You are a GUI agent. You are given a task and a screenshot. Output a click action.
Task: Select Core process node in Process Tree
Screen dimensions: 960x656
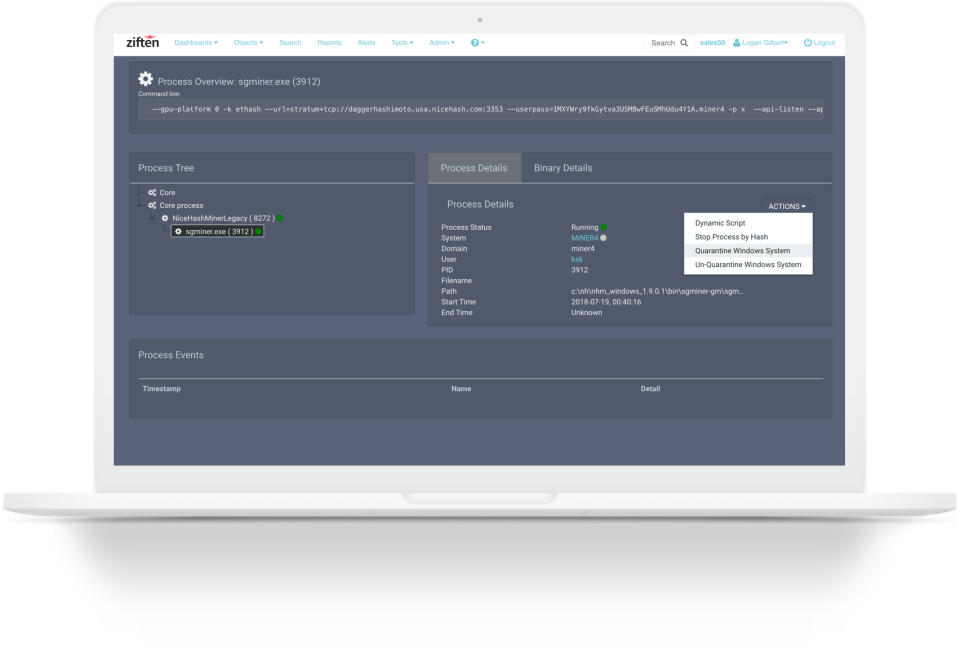(180, 205)
